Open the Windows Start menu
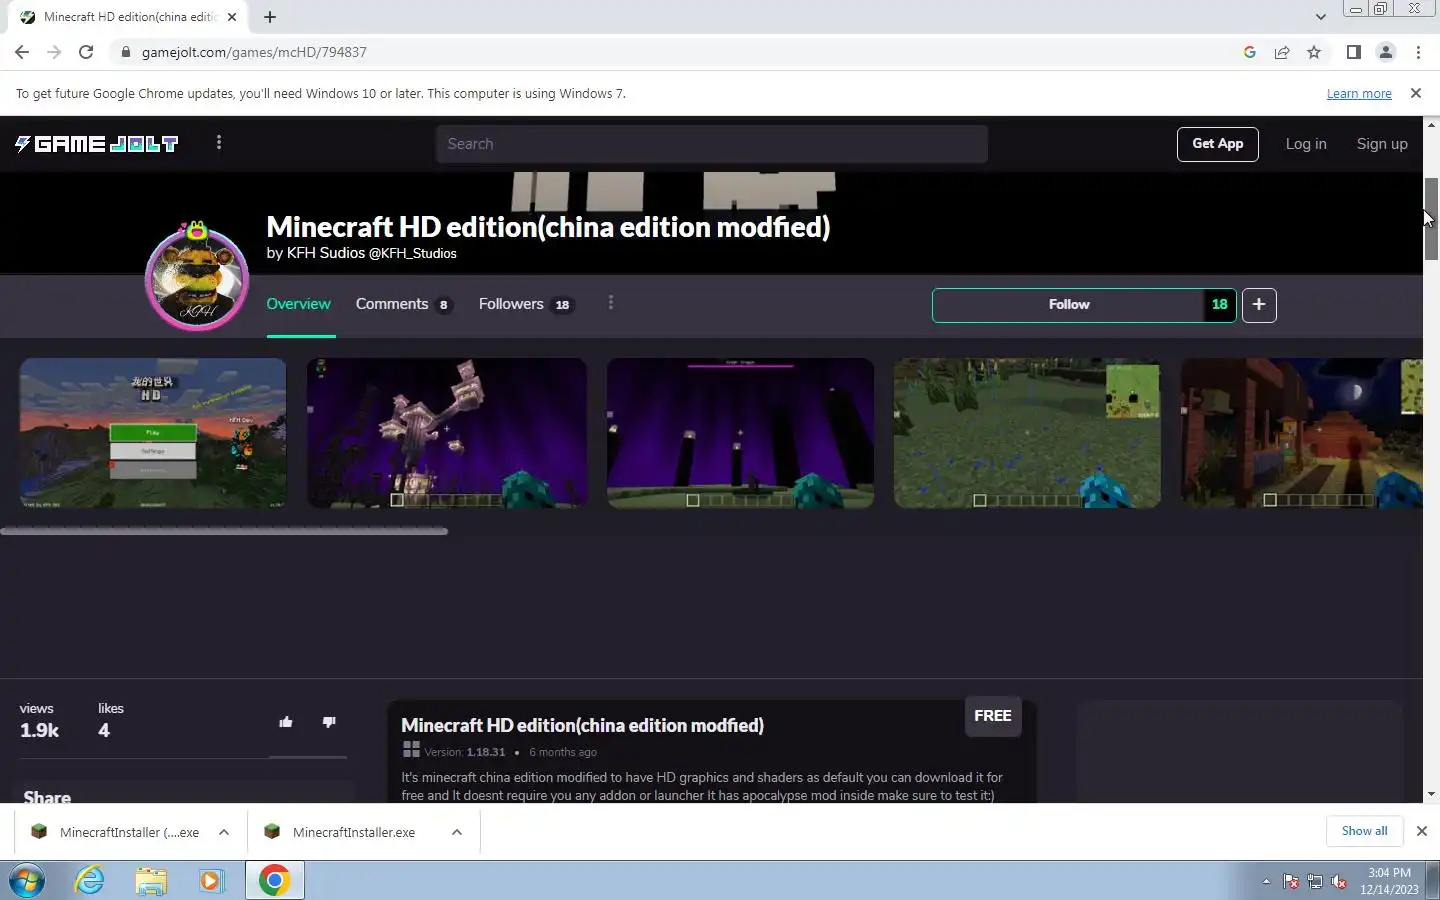 (27, 881)
